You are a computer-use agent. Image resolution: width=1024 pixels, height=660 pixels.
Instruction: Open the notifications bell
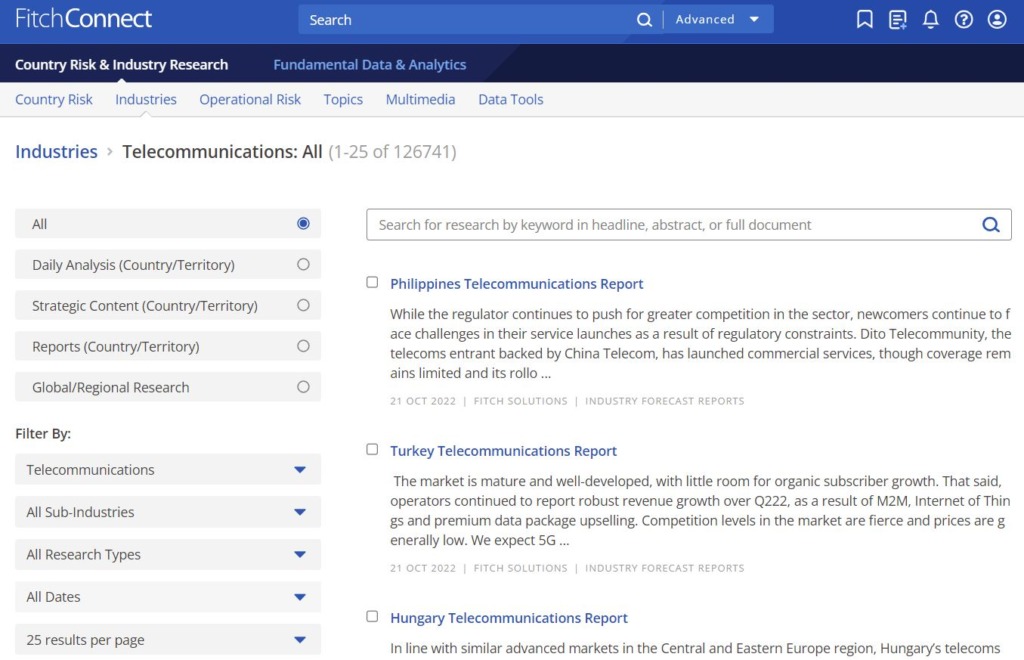pos(931,20)
